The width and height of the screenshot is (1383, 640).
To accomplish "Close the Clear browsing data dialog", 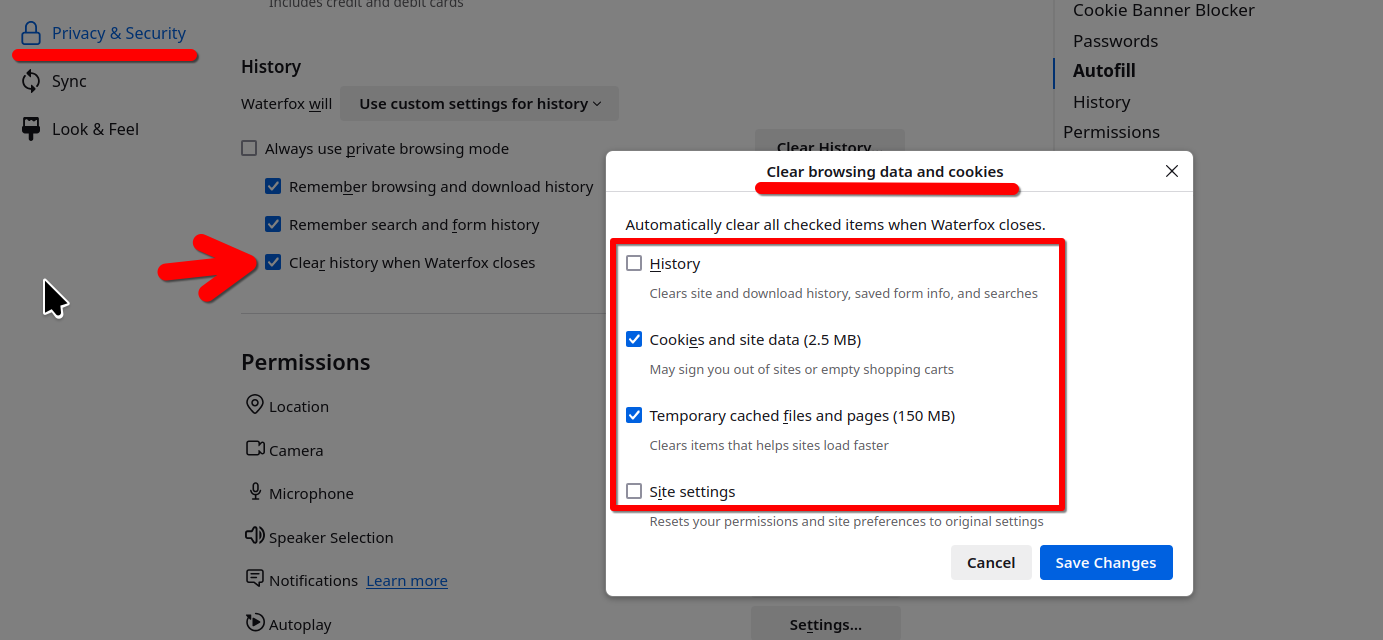I will coord(1172,171).
